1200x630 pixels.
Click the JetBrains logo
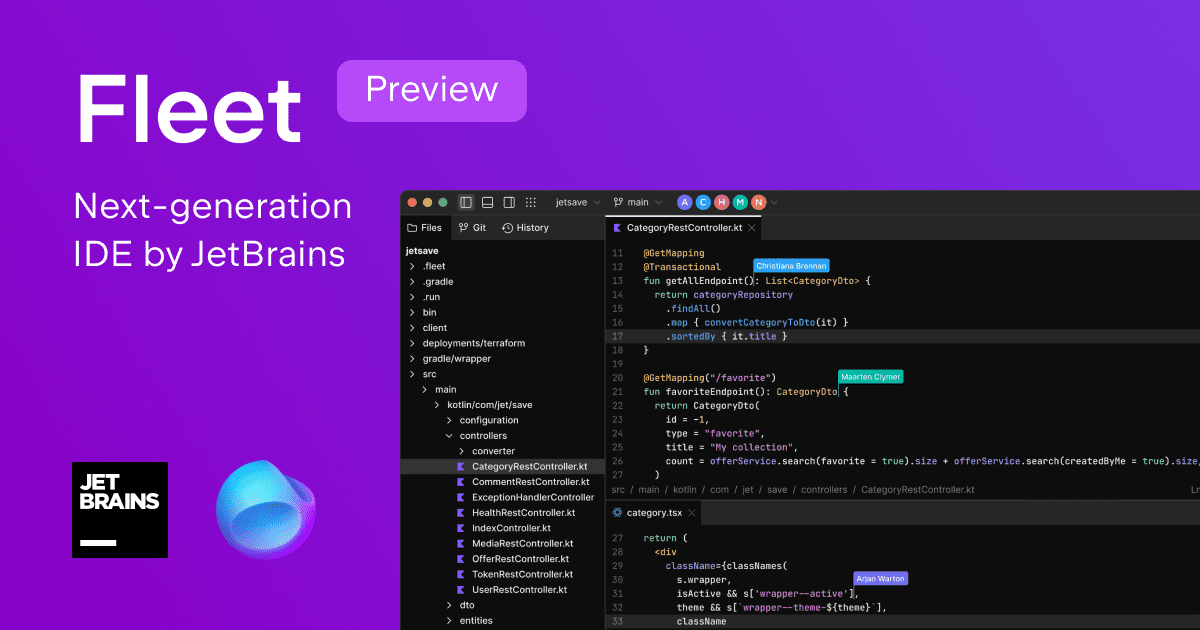pyautogui.click(x=119, y=509)
